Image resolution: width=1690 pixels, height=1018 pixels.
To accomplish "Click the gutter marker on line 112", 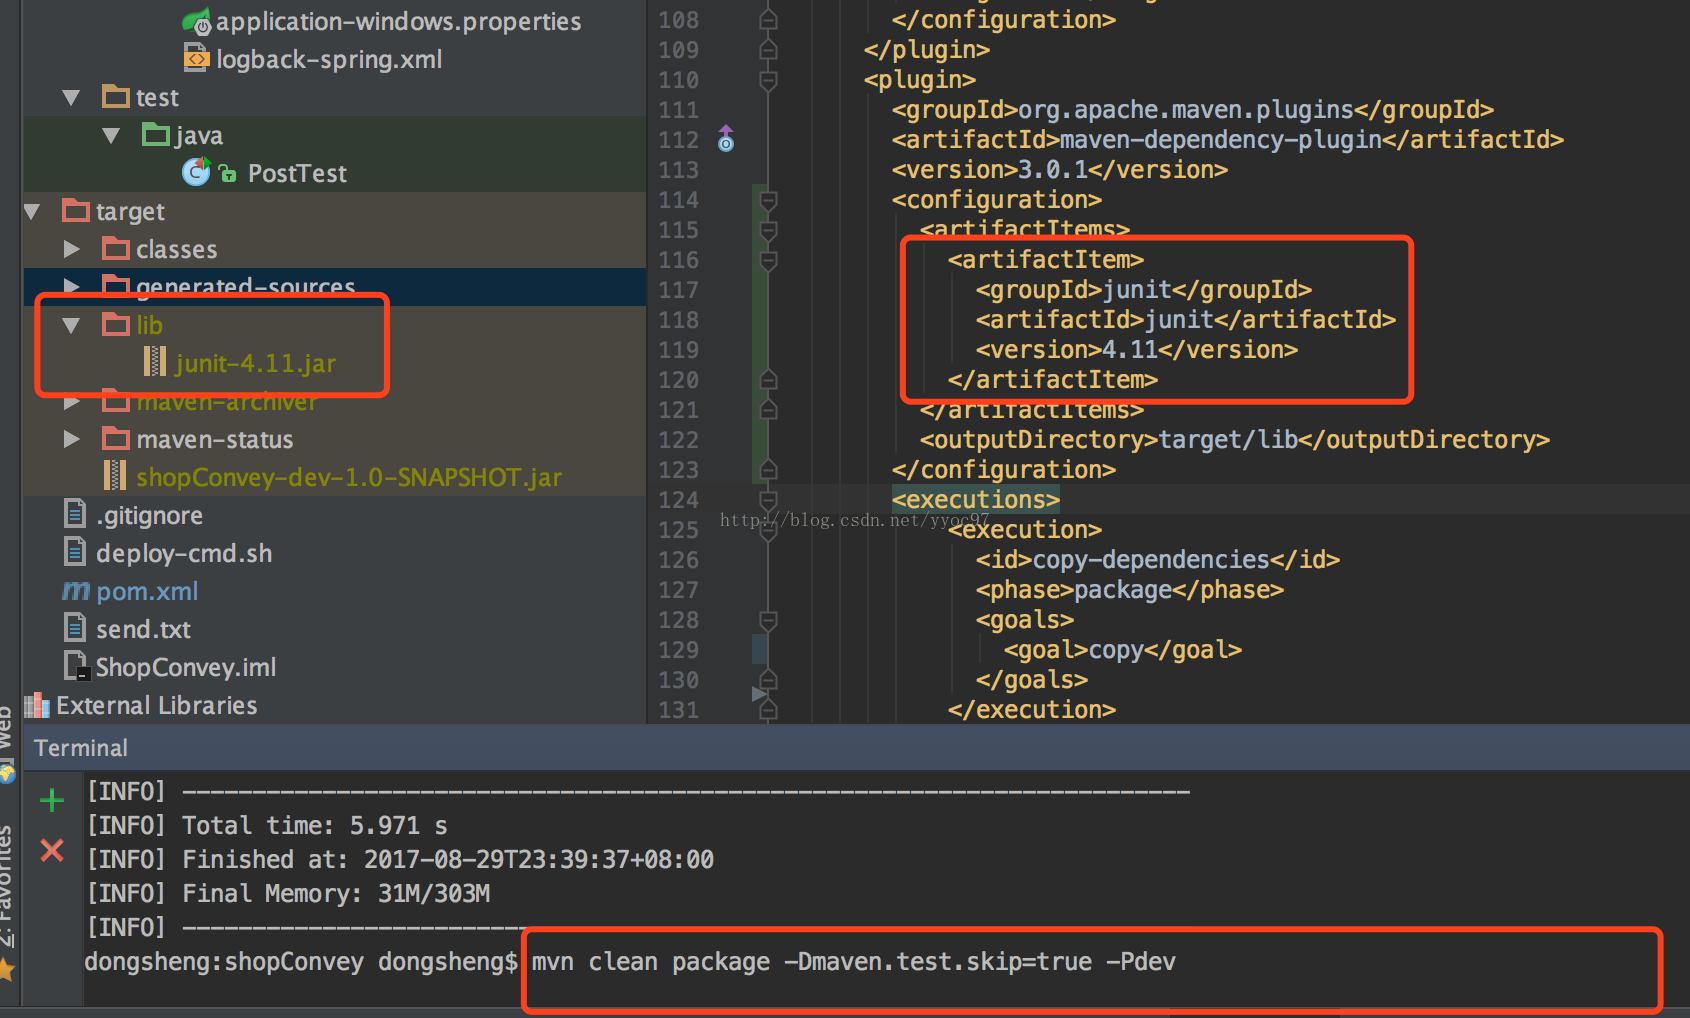I will point(726,139).
